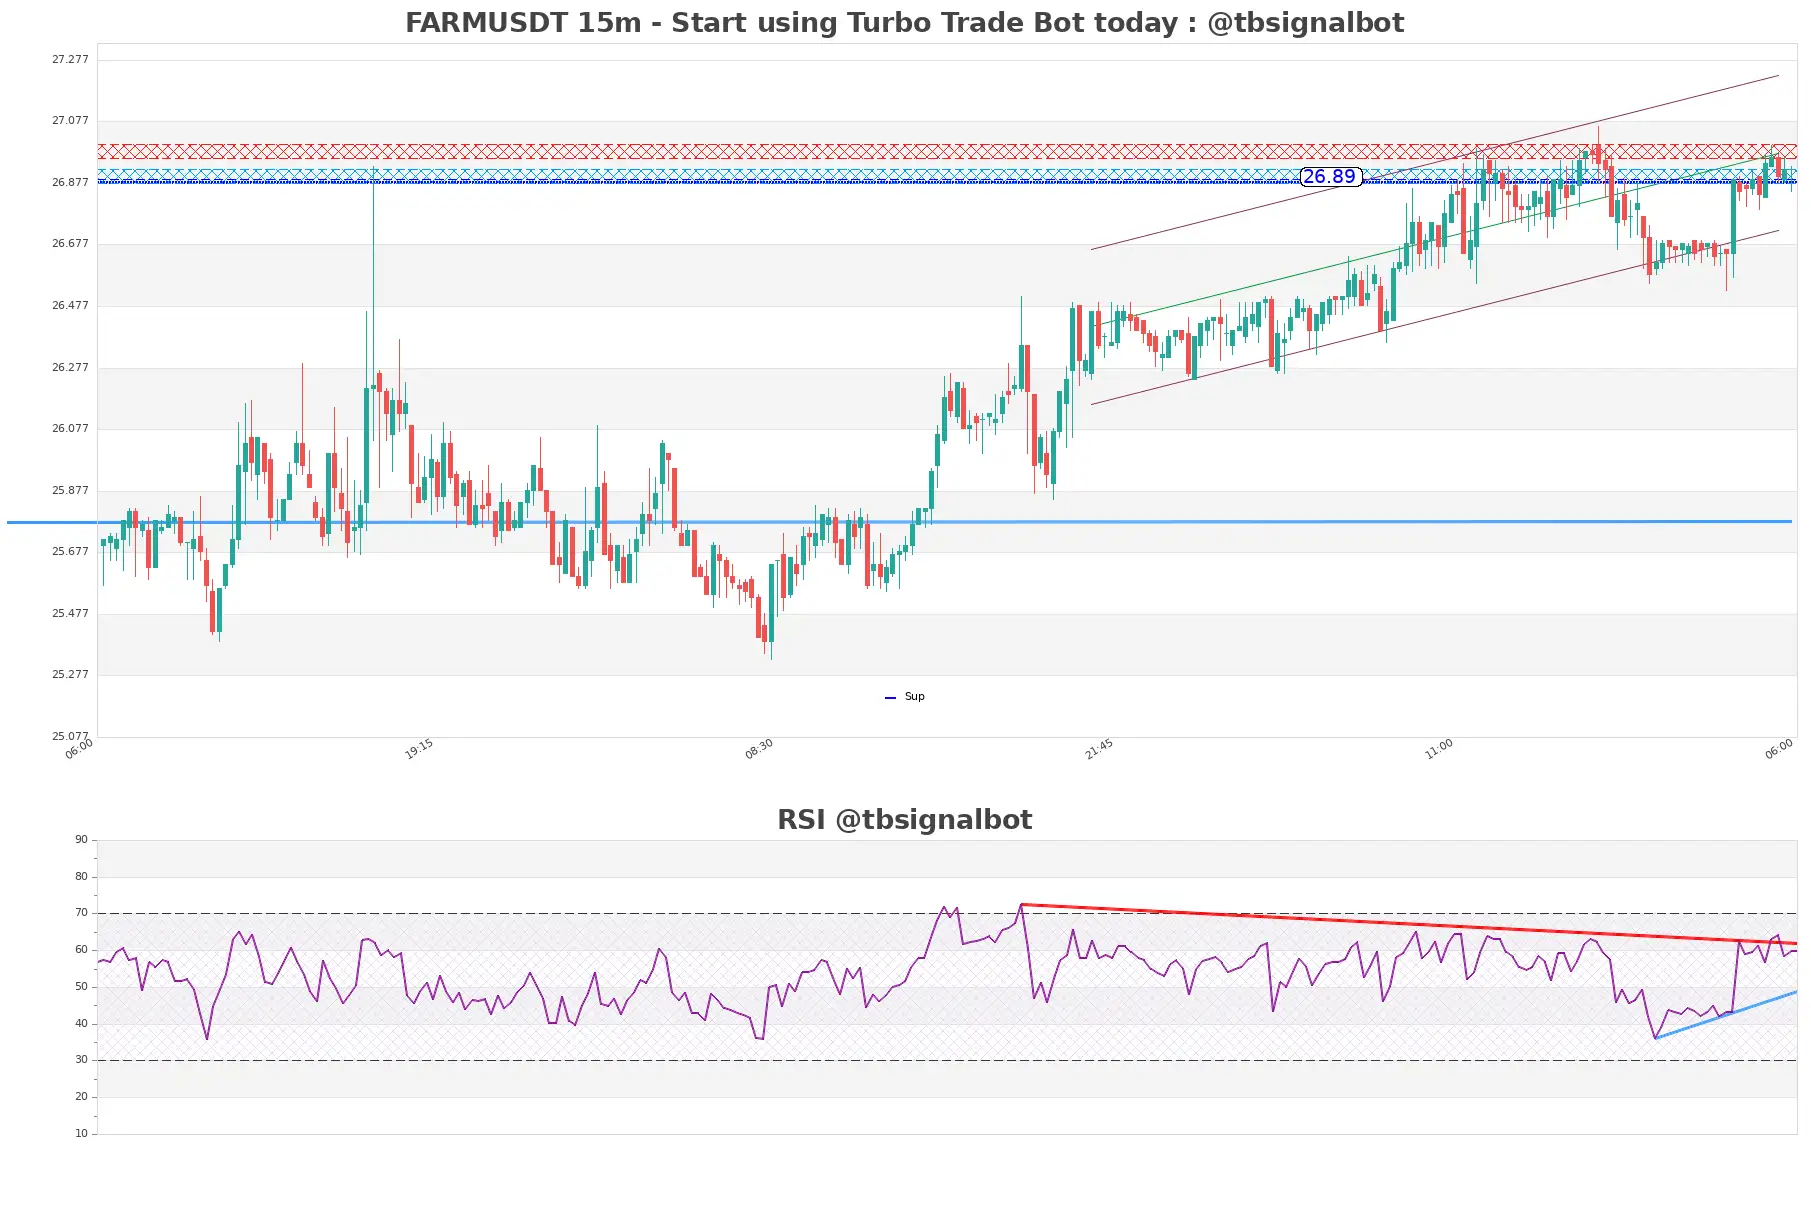Select the 25.477 price axis label
Image resolution: width=1811 pixels, height=1208 pixels.
point(70,614)
